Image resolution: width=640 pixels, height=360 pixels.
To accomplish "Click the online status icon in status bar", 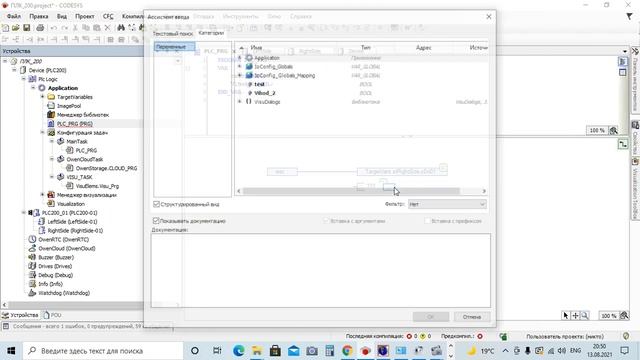I will click(503, 336).
